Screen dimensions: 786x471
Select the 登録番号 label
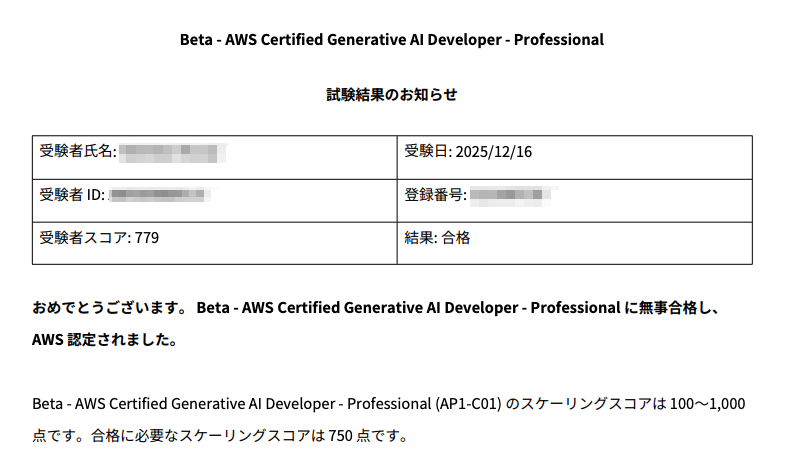(434, 195)
